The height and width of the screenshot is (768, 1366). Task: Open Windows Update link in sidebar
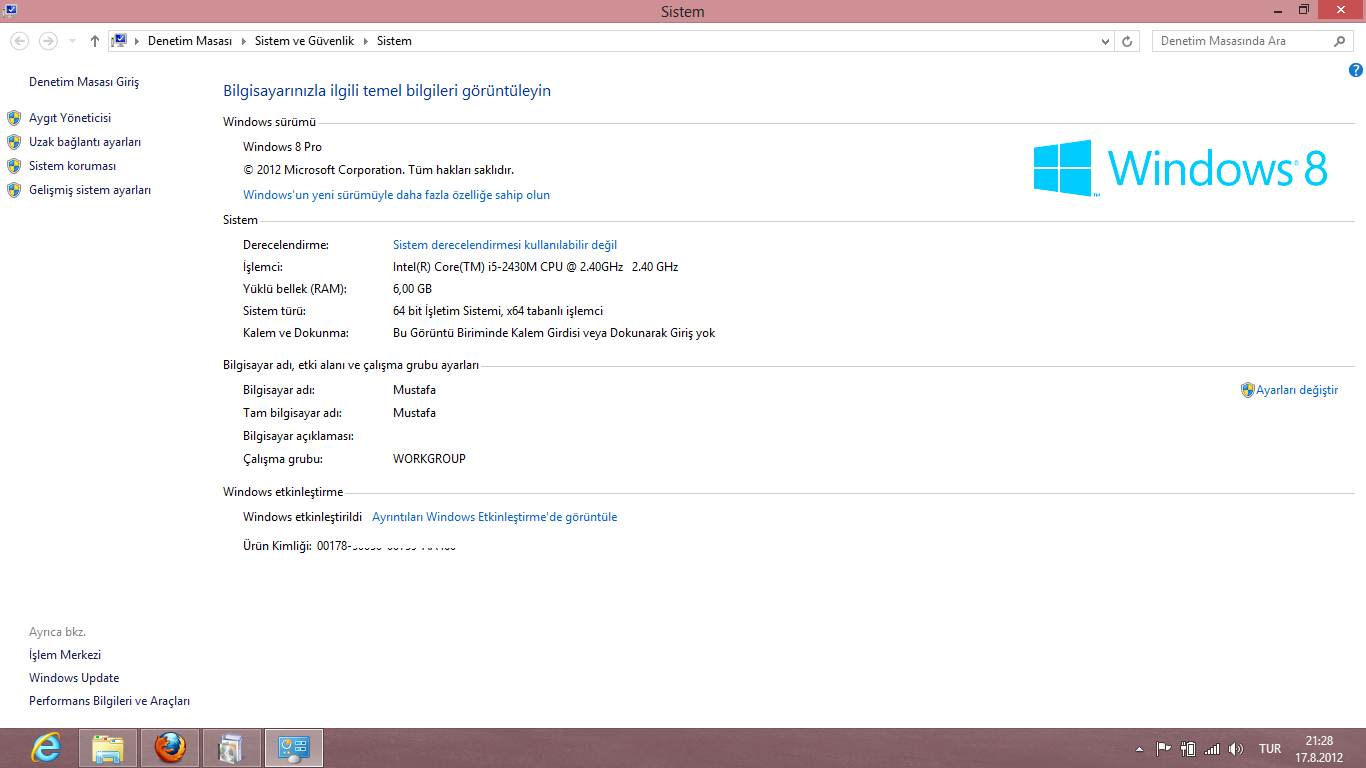tap(74, 678)
